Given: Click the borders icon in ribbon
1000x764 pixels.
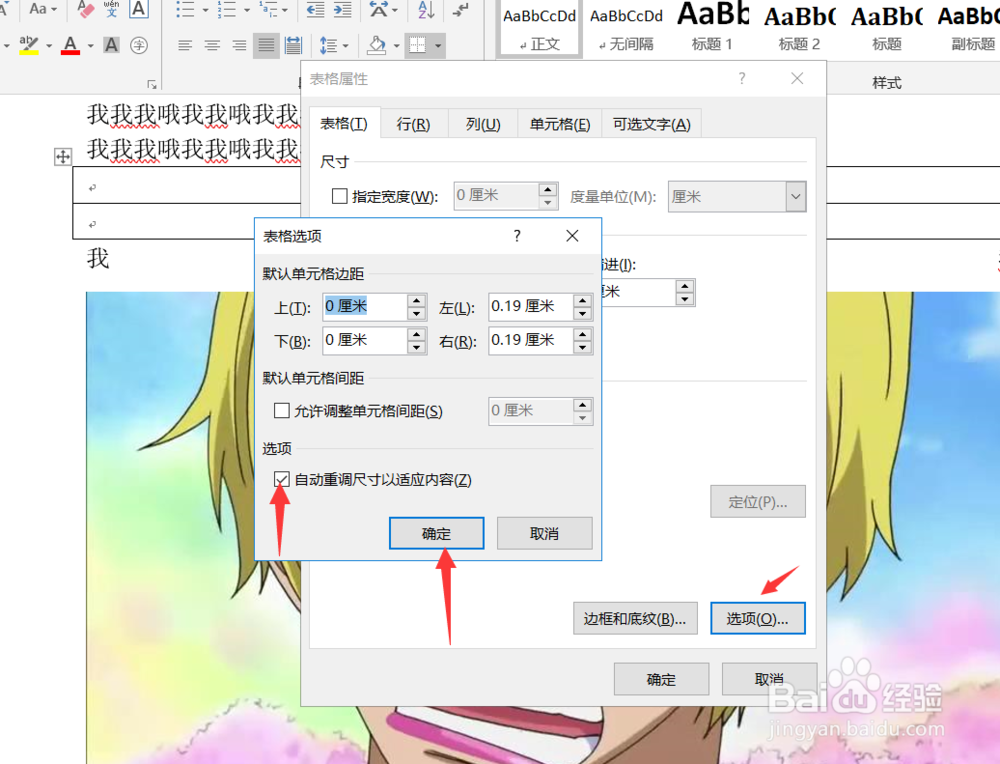Looking at the screenshot, I should (418, 45).
